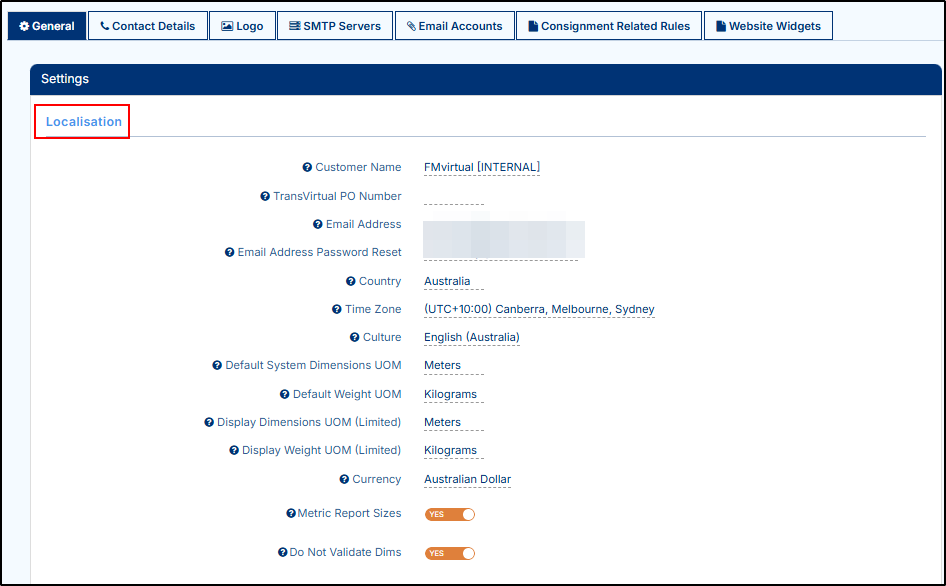Click help icon beside Default Weight UOM
Image resolution: width=946 pixels, height=586 pixels.
click(285, 395)
